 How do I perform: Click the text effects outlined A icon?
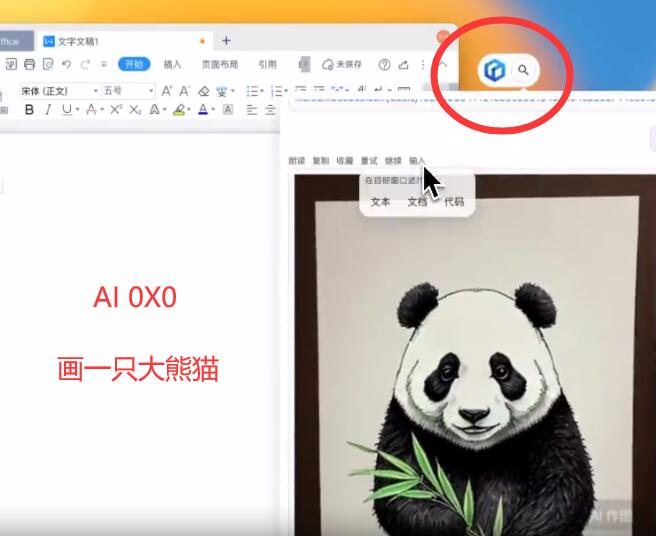(x=154, y=110)
